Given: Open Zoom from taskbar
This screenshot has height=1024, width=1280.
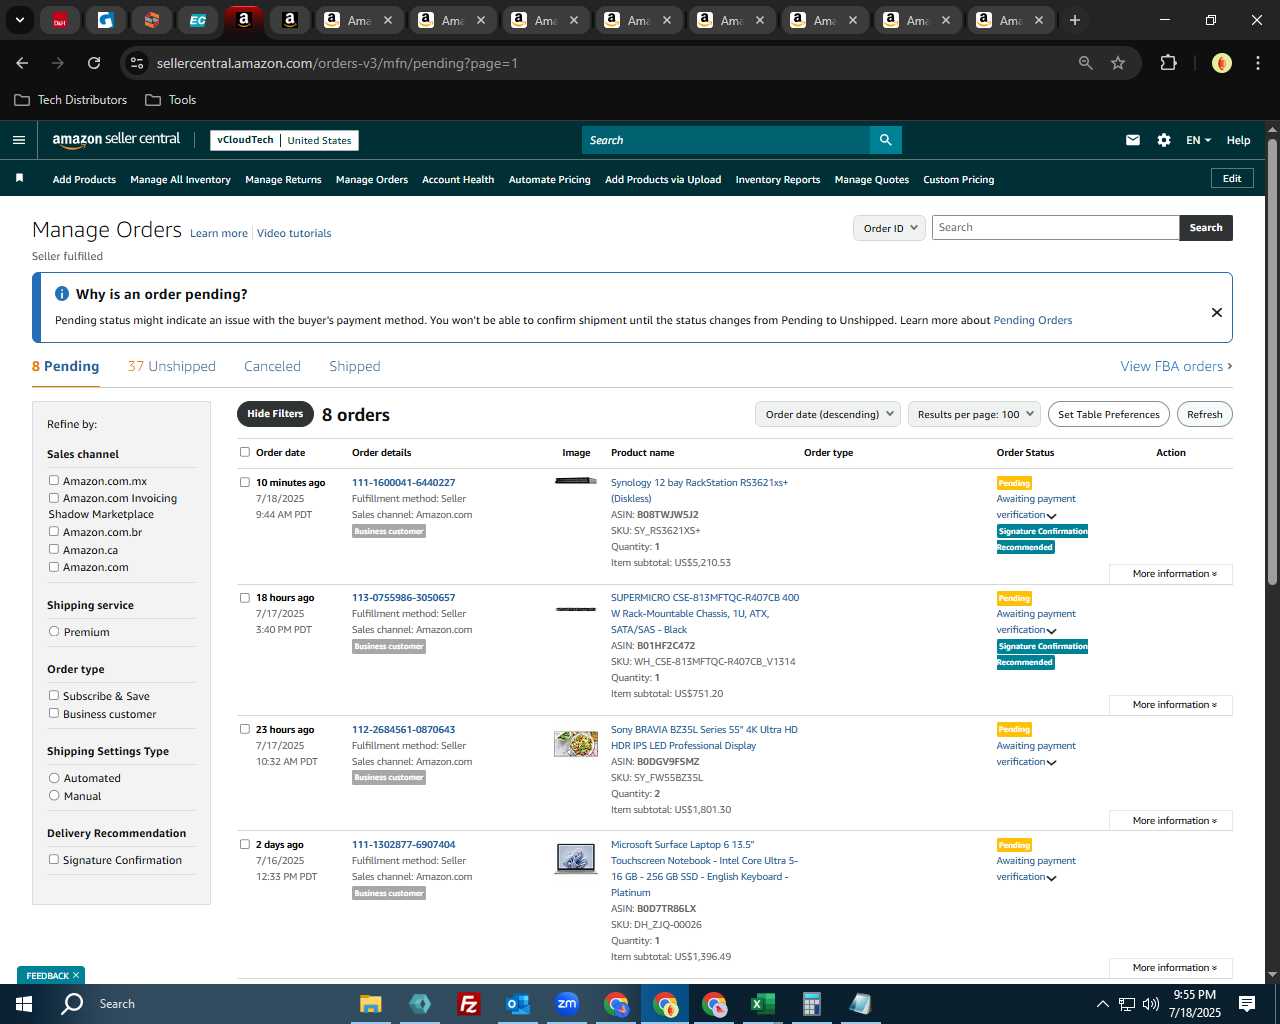Looking at the screenshot, I should pyautogui.click(x=567, y=1004).
